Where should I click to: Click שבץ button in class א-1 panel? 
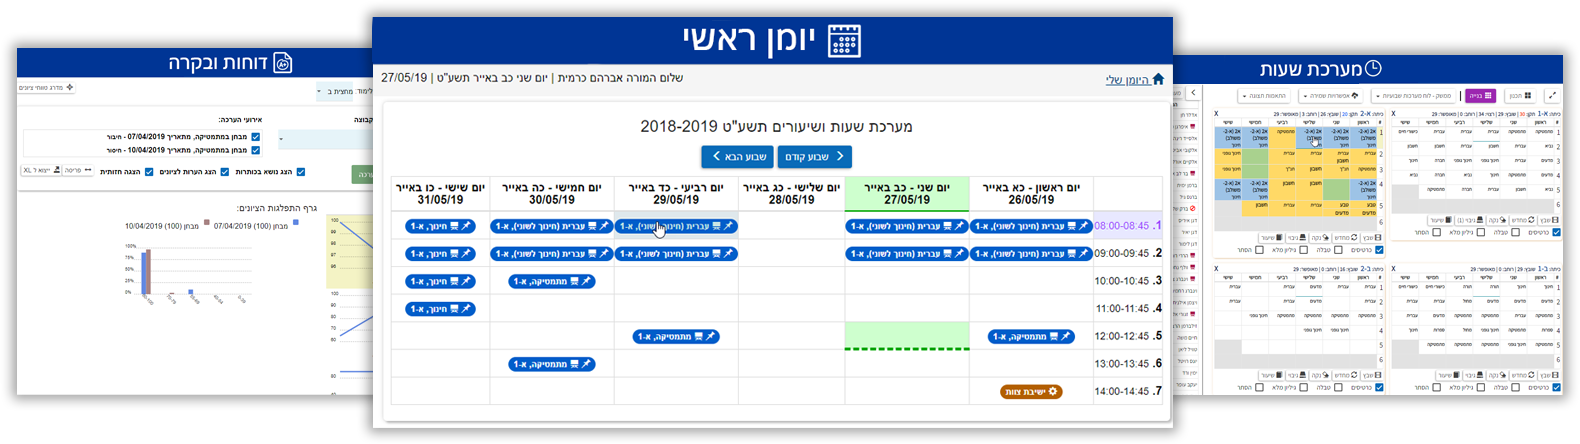click(1550, 220)
